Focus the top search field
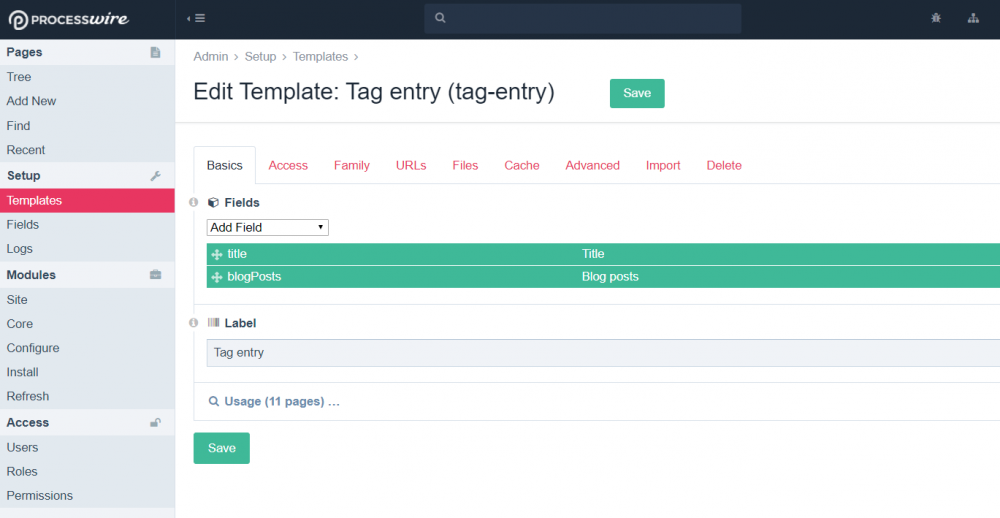1000x518 pixels. (583, 18)
